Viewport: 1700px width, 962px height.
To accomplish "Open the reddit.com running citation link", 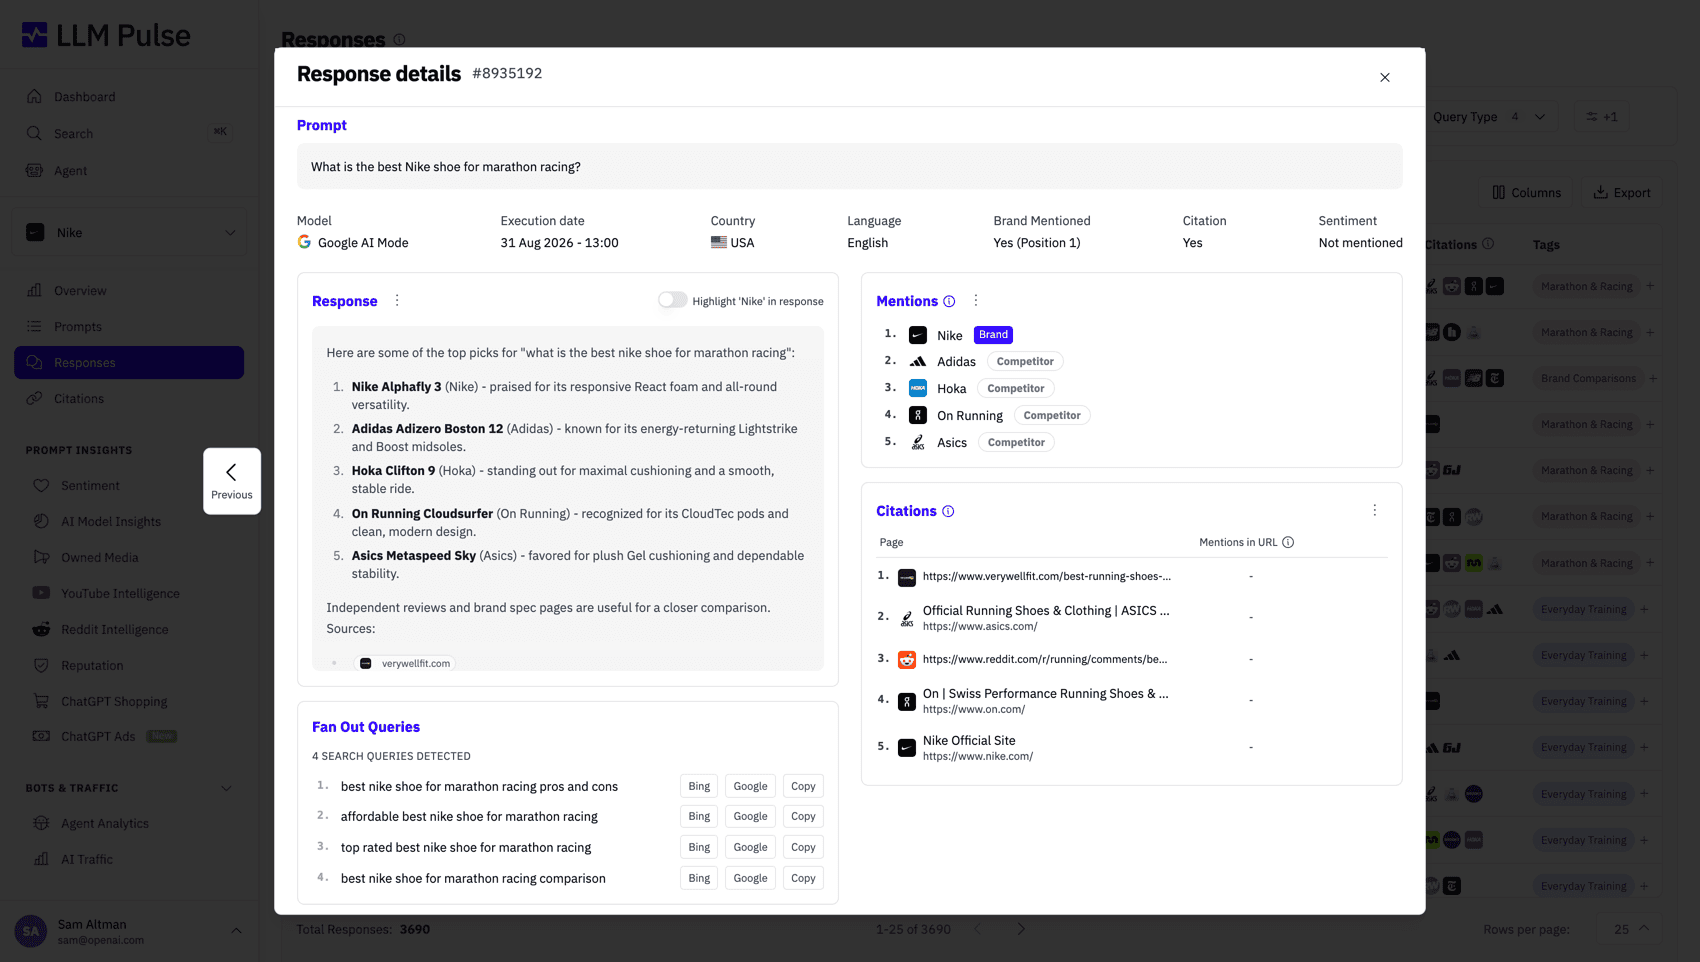I will [x=1044, y=659].
